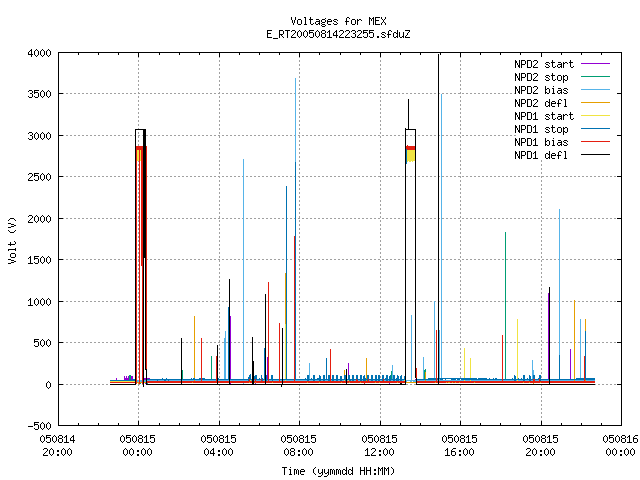Click the 'NPD1 start' legend label
640x480 pixels.
tap(544, 116)
